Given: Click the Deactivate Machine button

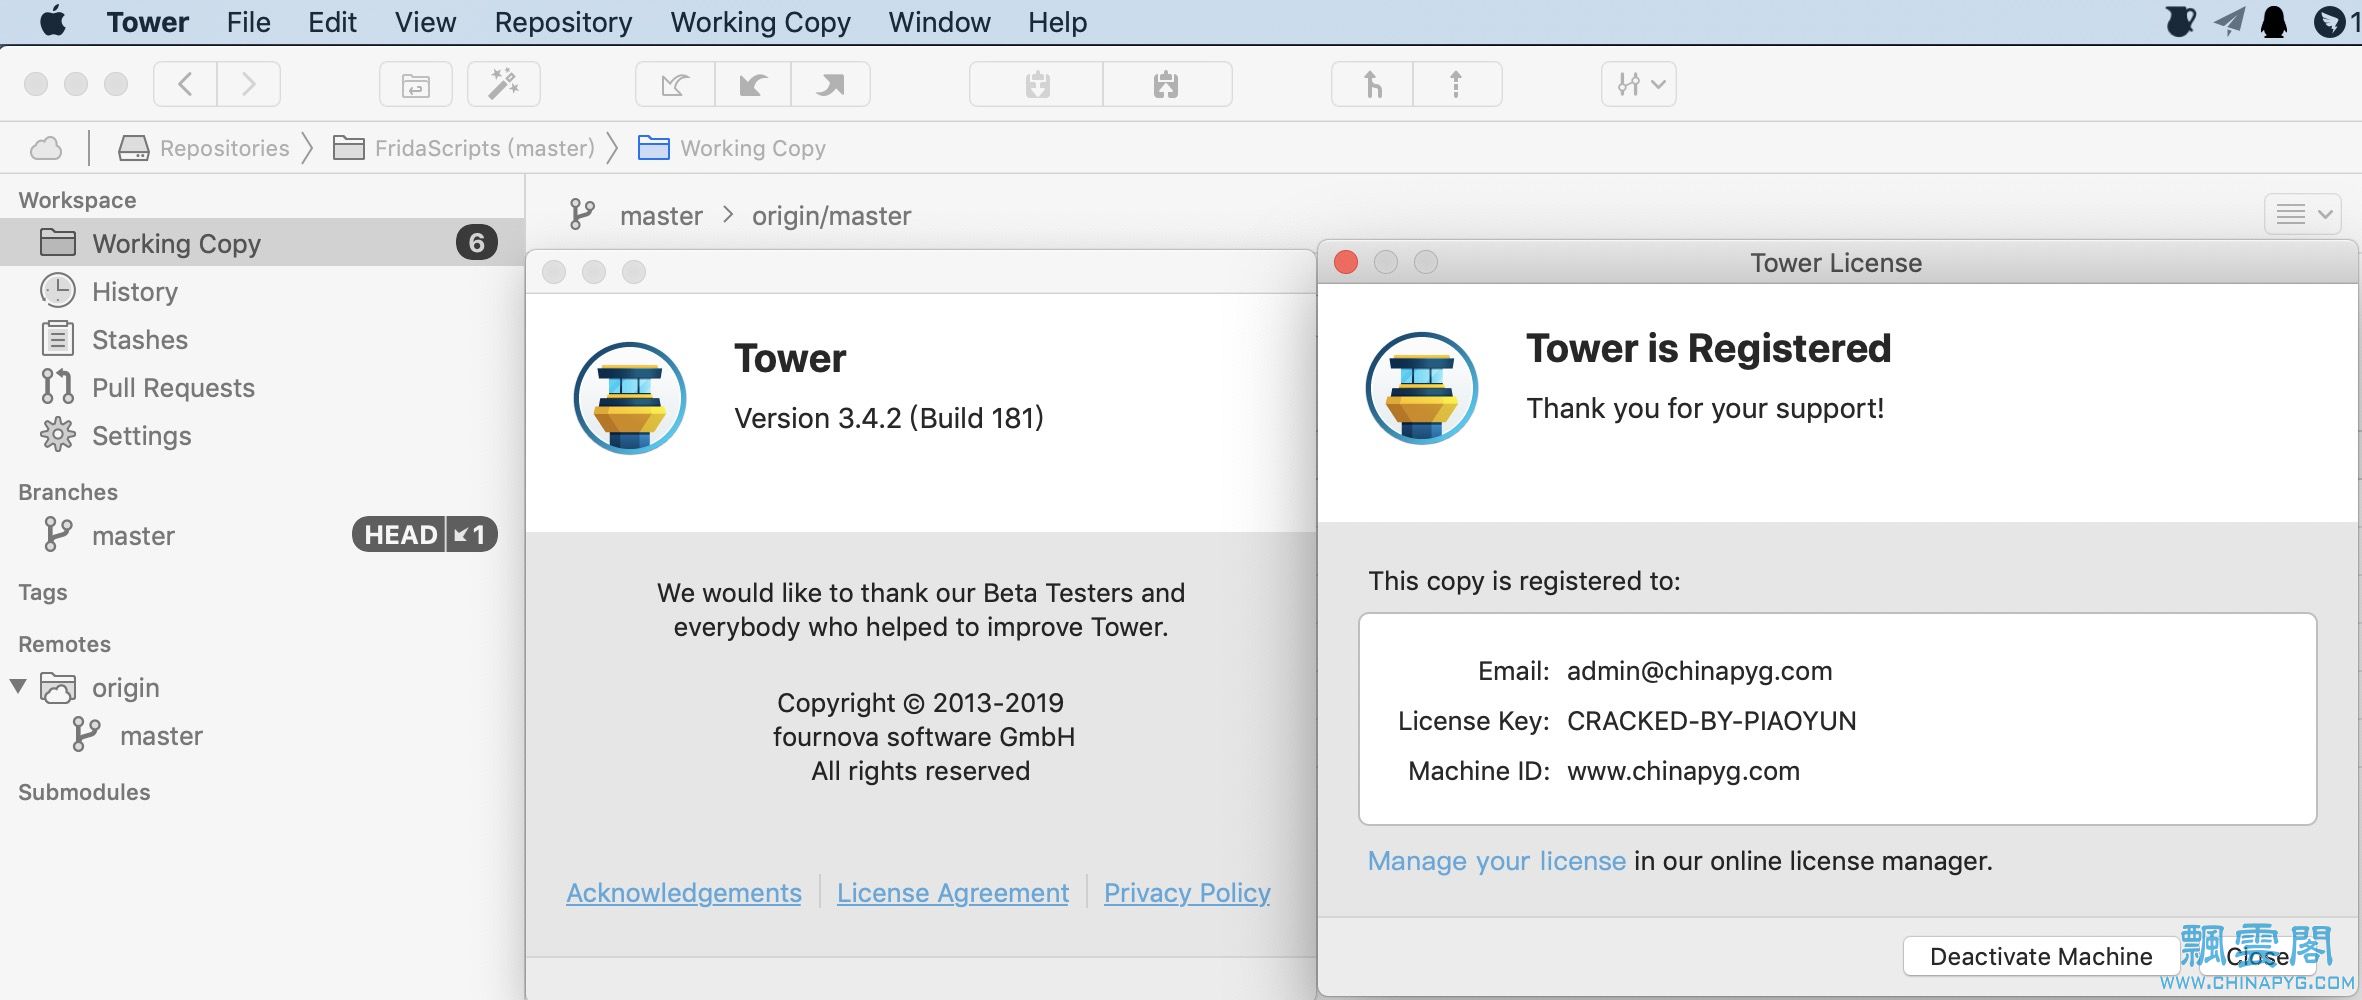Looking at the screenshot, I should click(2041, 956).
